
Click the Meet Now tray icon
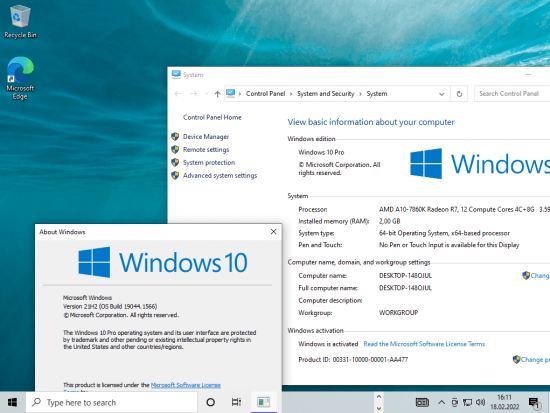pyautogui.click(x=455, y=402)
